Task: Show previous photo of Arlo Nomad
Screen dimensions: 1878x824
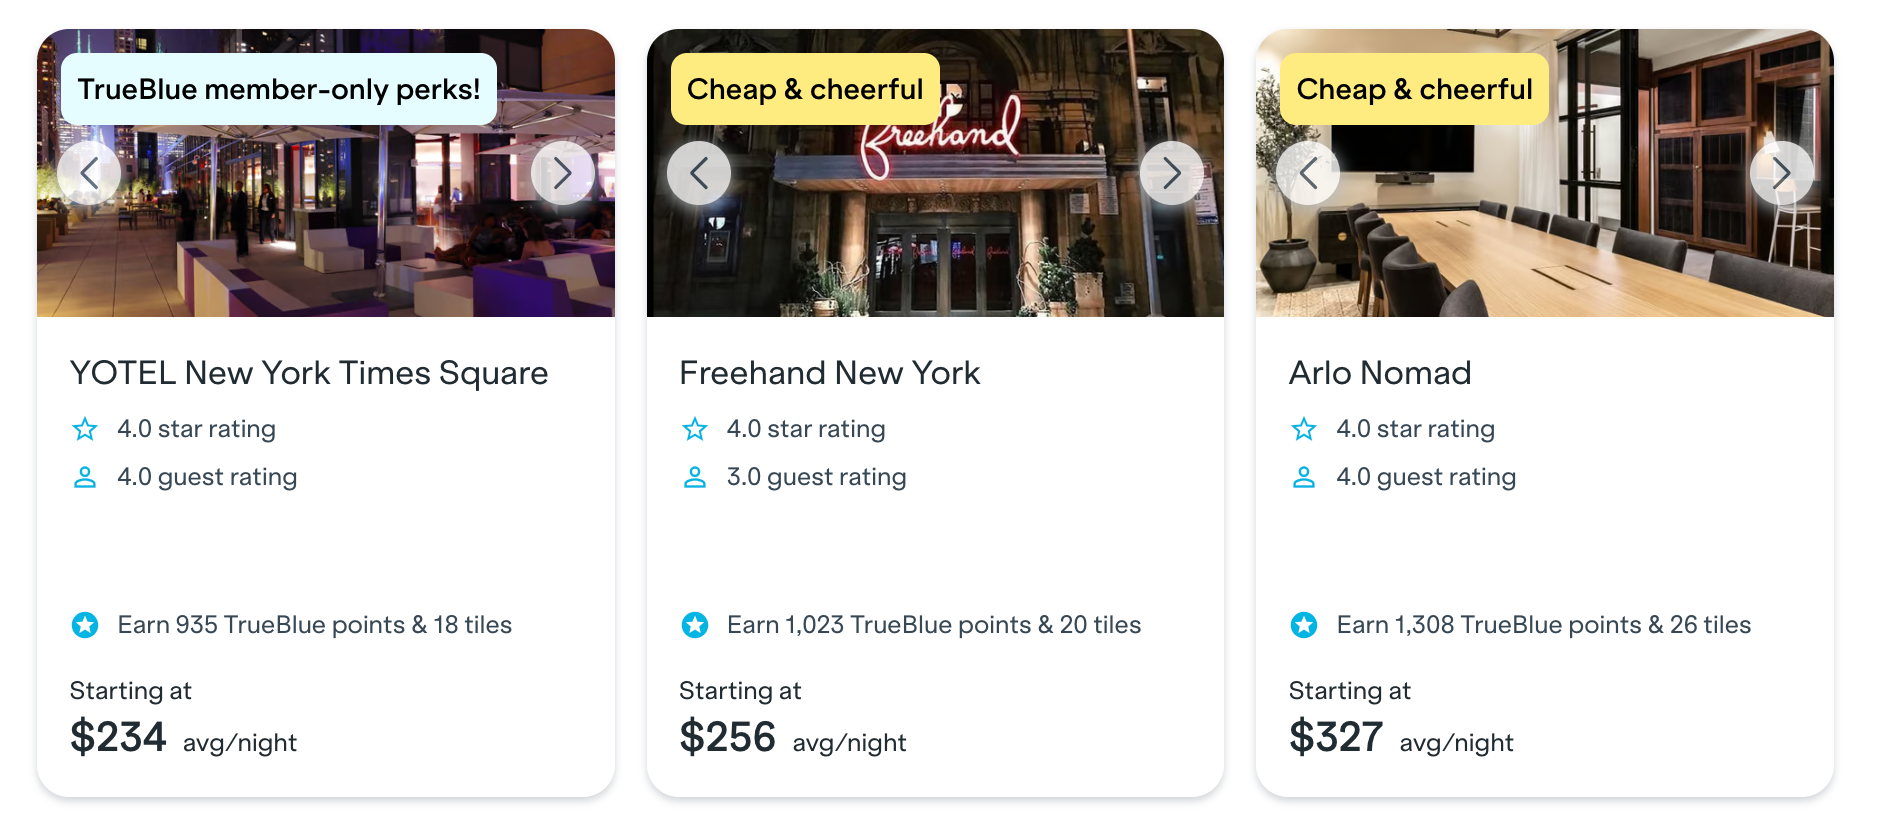Action: click(x=1309, y=172)
